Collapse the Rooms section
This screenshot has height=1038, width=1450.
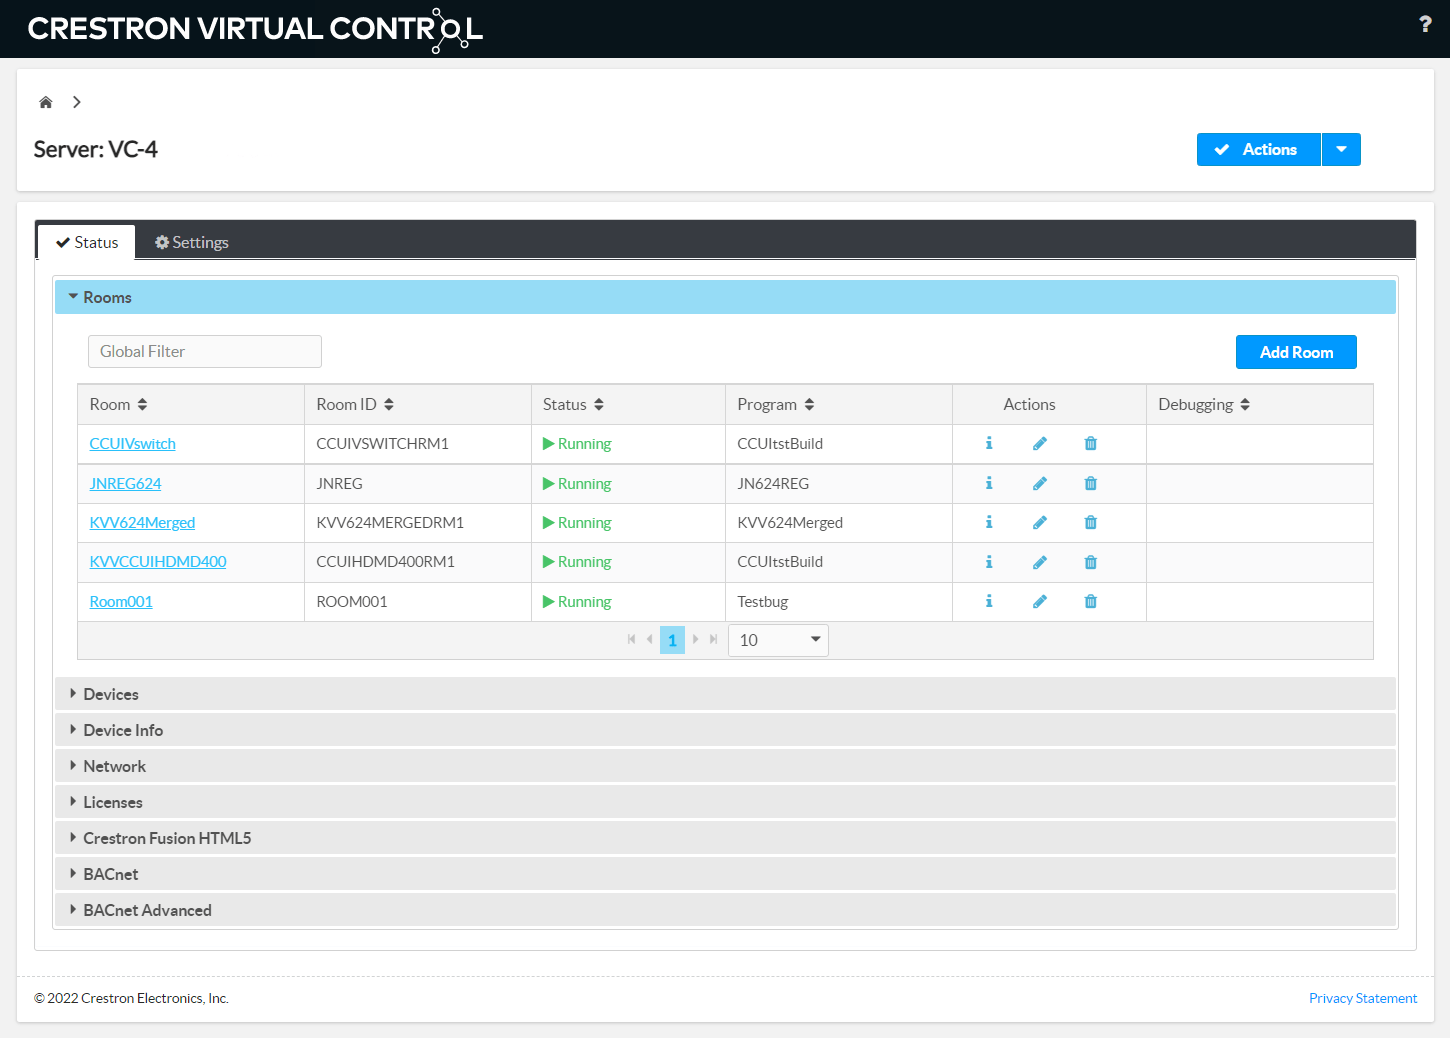[725, 297]
